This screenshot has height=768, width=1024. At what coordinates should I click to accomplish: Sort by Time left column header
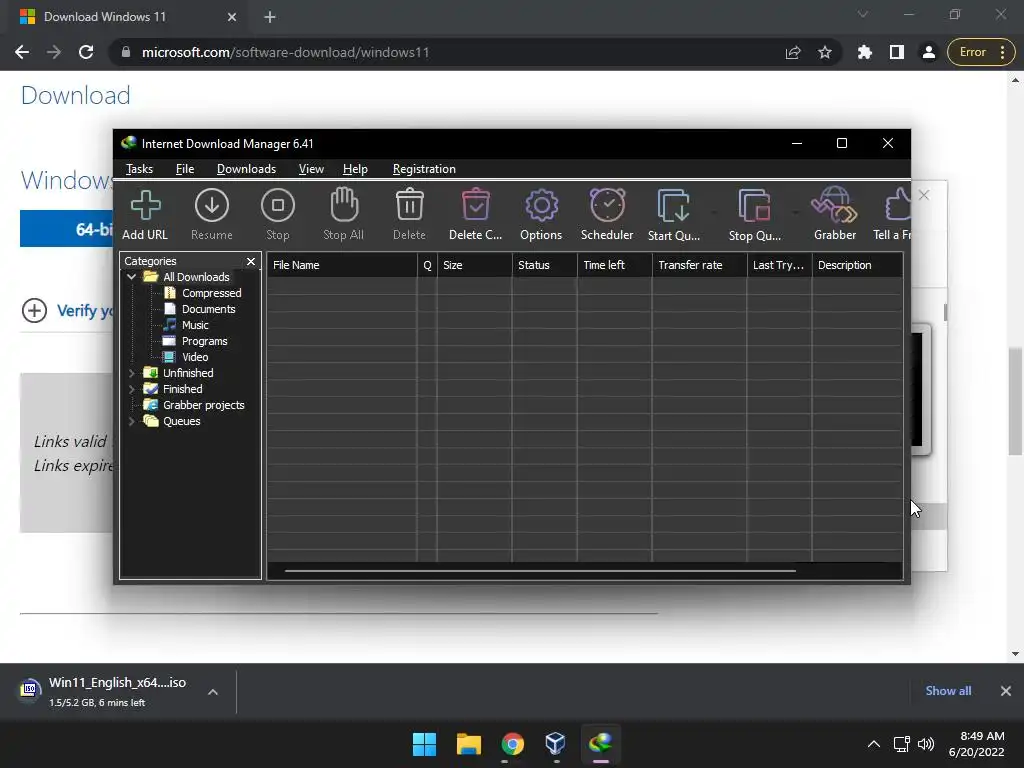(614, 265)
